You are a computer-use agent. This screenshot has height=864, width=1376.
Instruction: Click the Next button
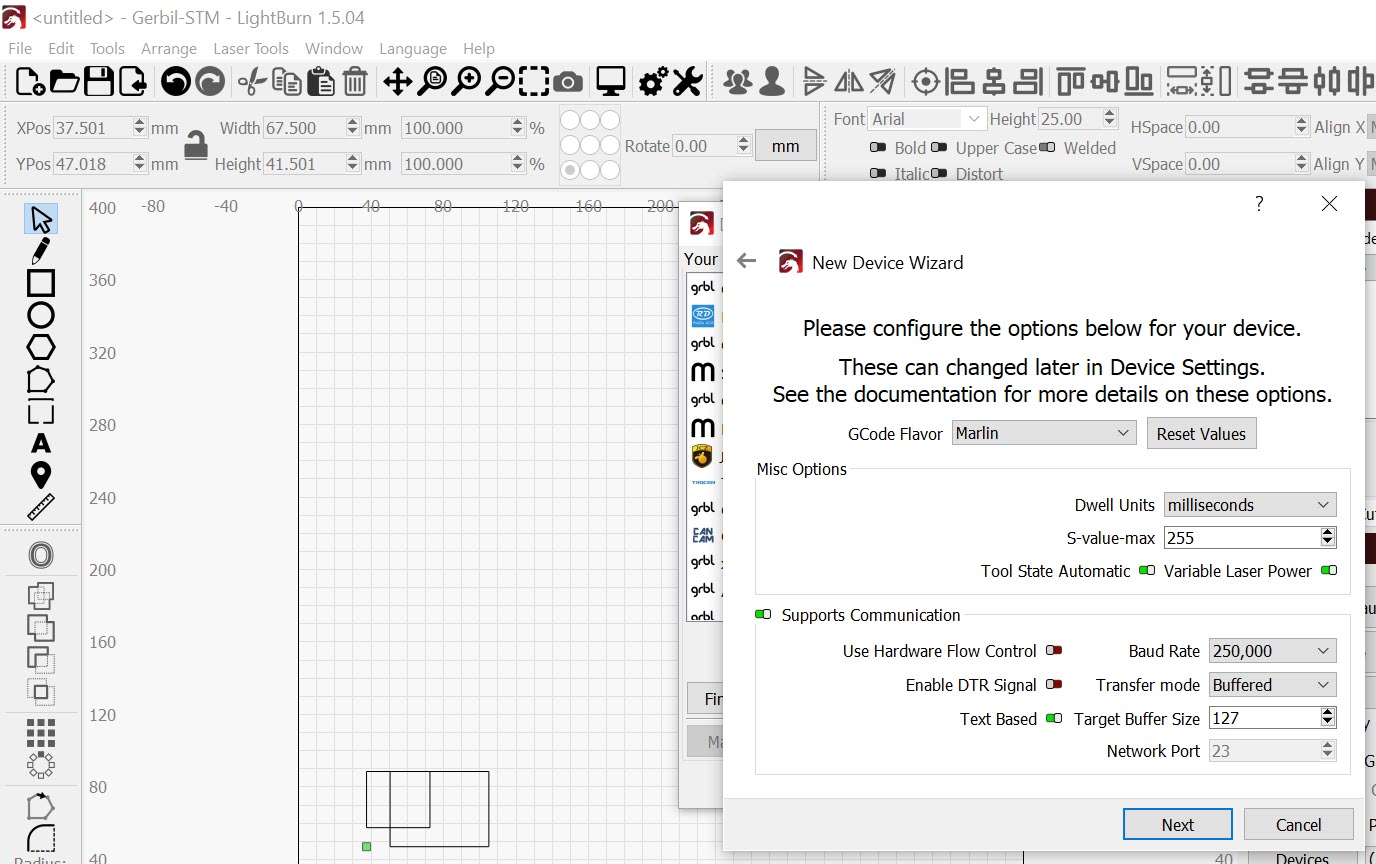tap(1177, 824)
